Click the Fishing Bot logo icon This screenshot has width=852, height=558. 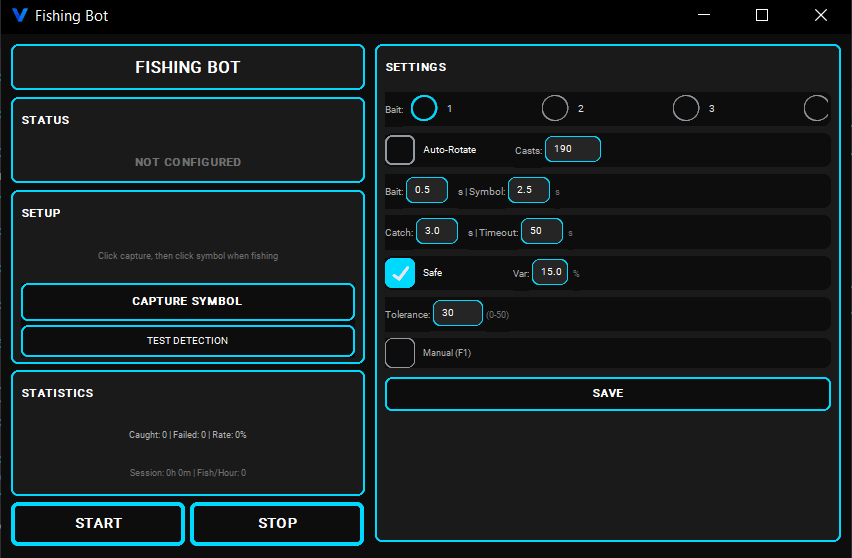[19, 16]
